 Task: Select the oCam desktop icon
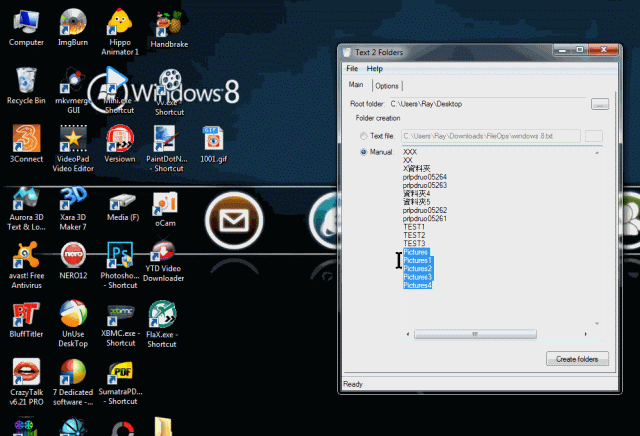[x=165, y=209]
